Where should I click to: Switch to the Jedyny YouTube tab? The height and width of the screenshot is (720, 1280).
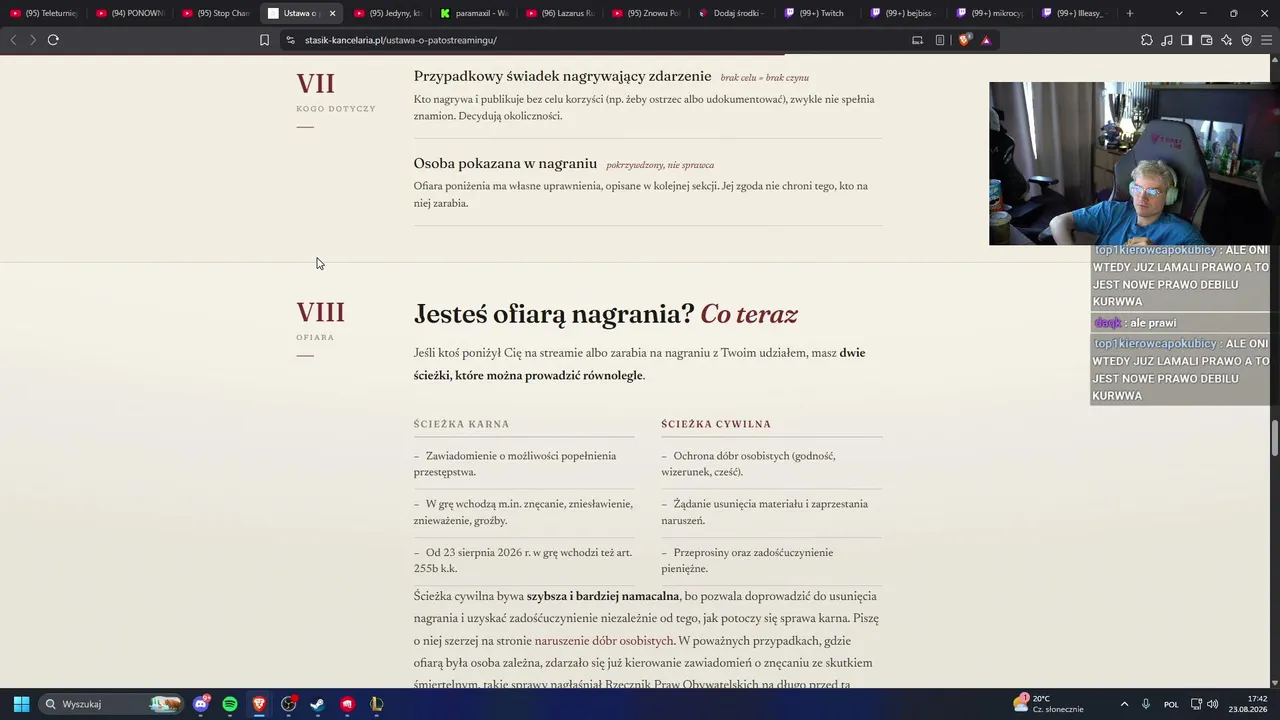point(387,13)
